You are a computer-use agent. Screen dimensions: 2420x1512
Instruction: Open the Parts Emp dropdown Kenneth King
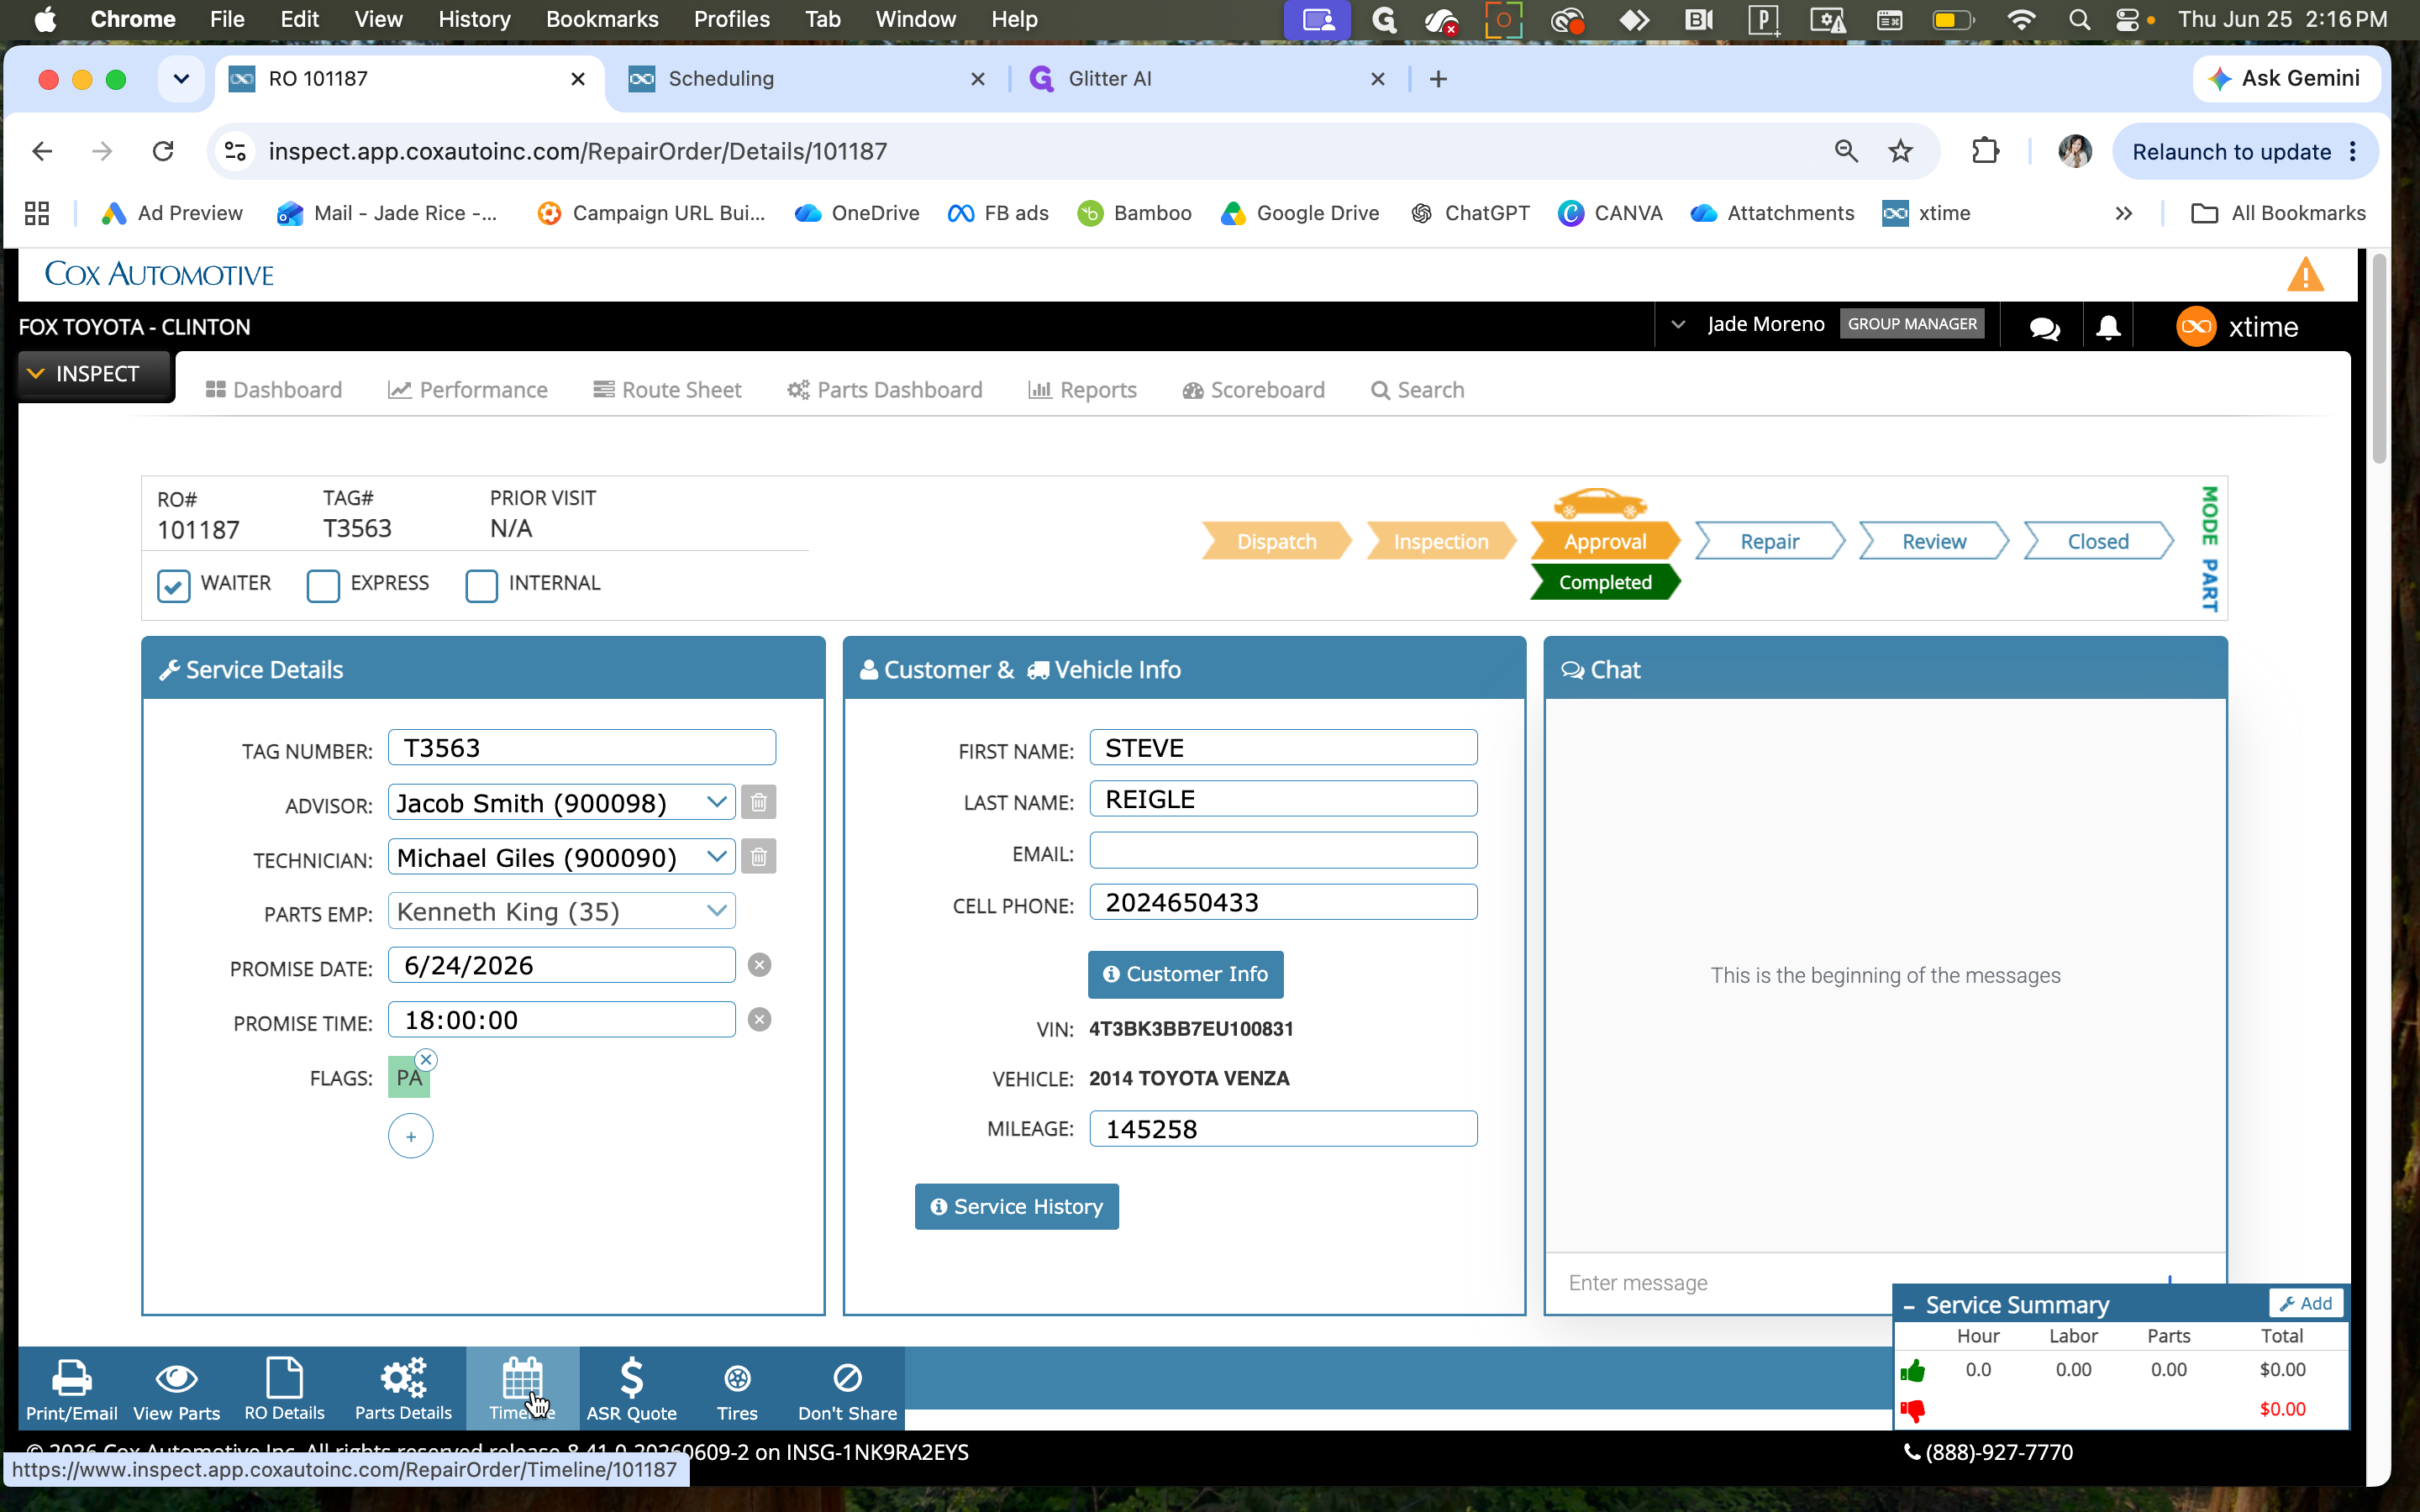point(561,911)
